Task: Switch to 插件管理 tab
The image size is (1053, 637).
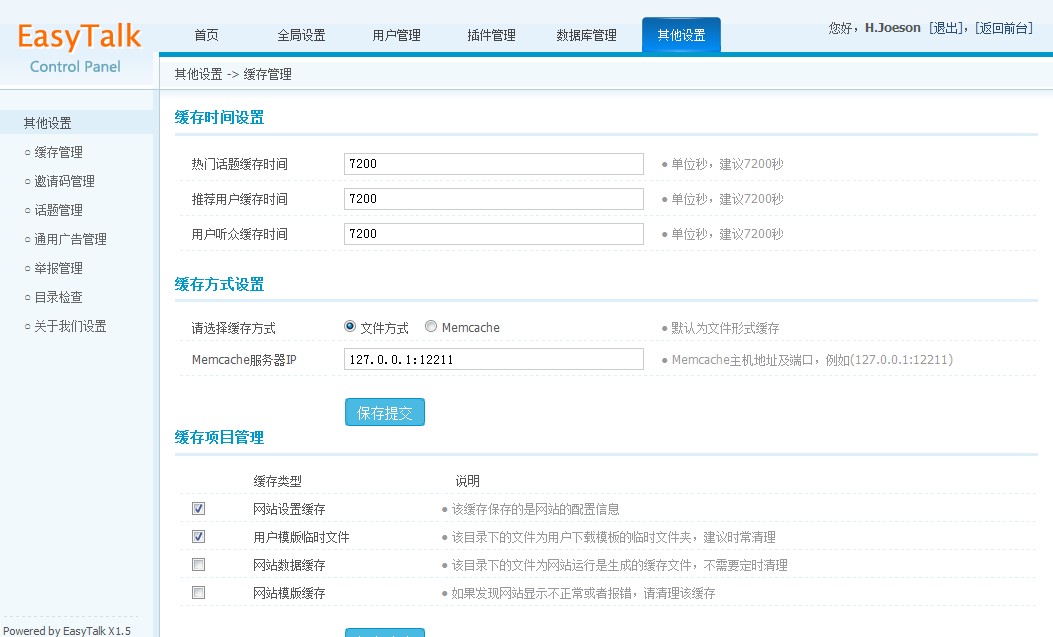Action: pyautogui.click(x=491, y=35)
